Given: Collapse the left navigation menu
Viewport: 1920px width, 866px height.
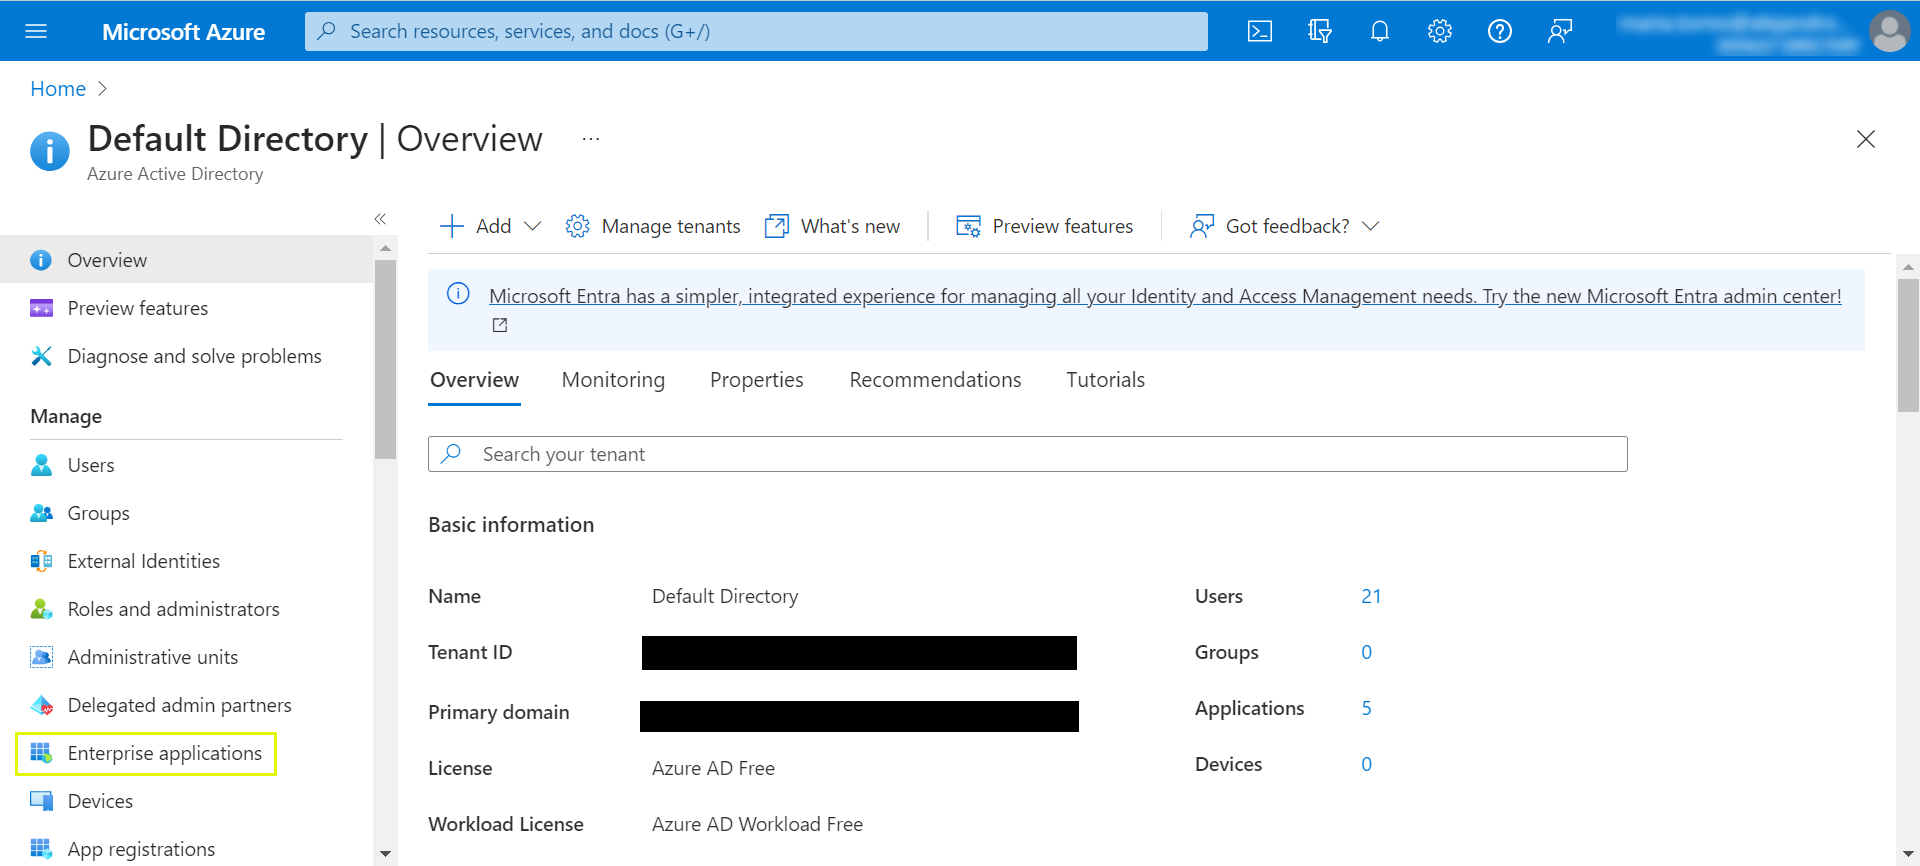Looking at the screenshot, I should click(x=380, y=218).
